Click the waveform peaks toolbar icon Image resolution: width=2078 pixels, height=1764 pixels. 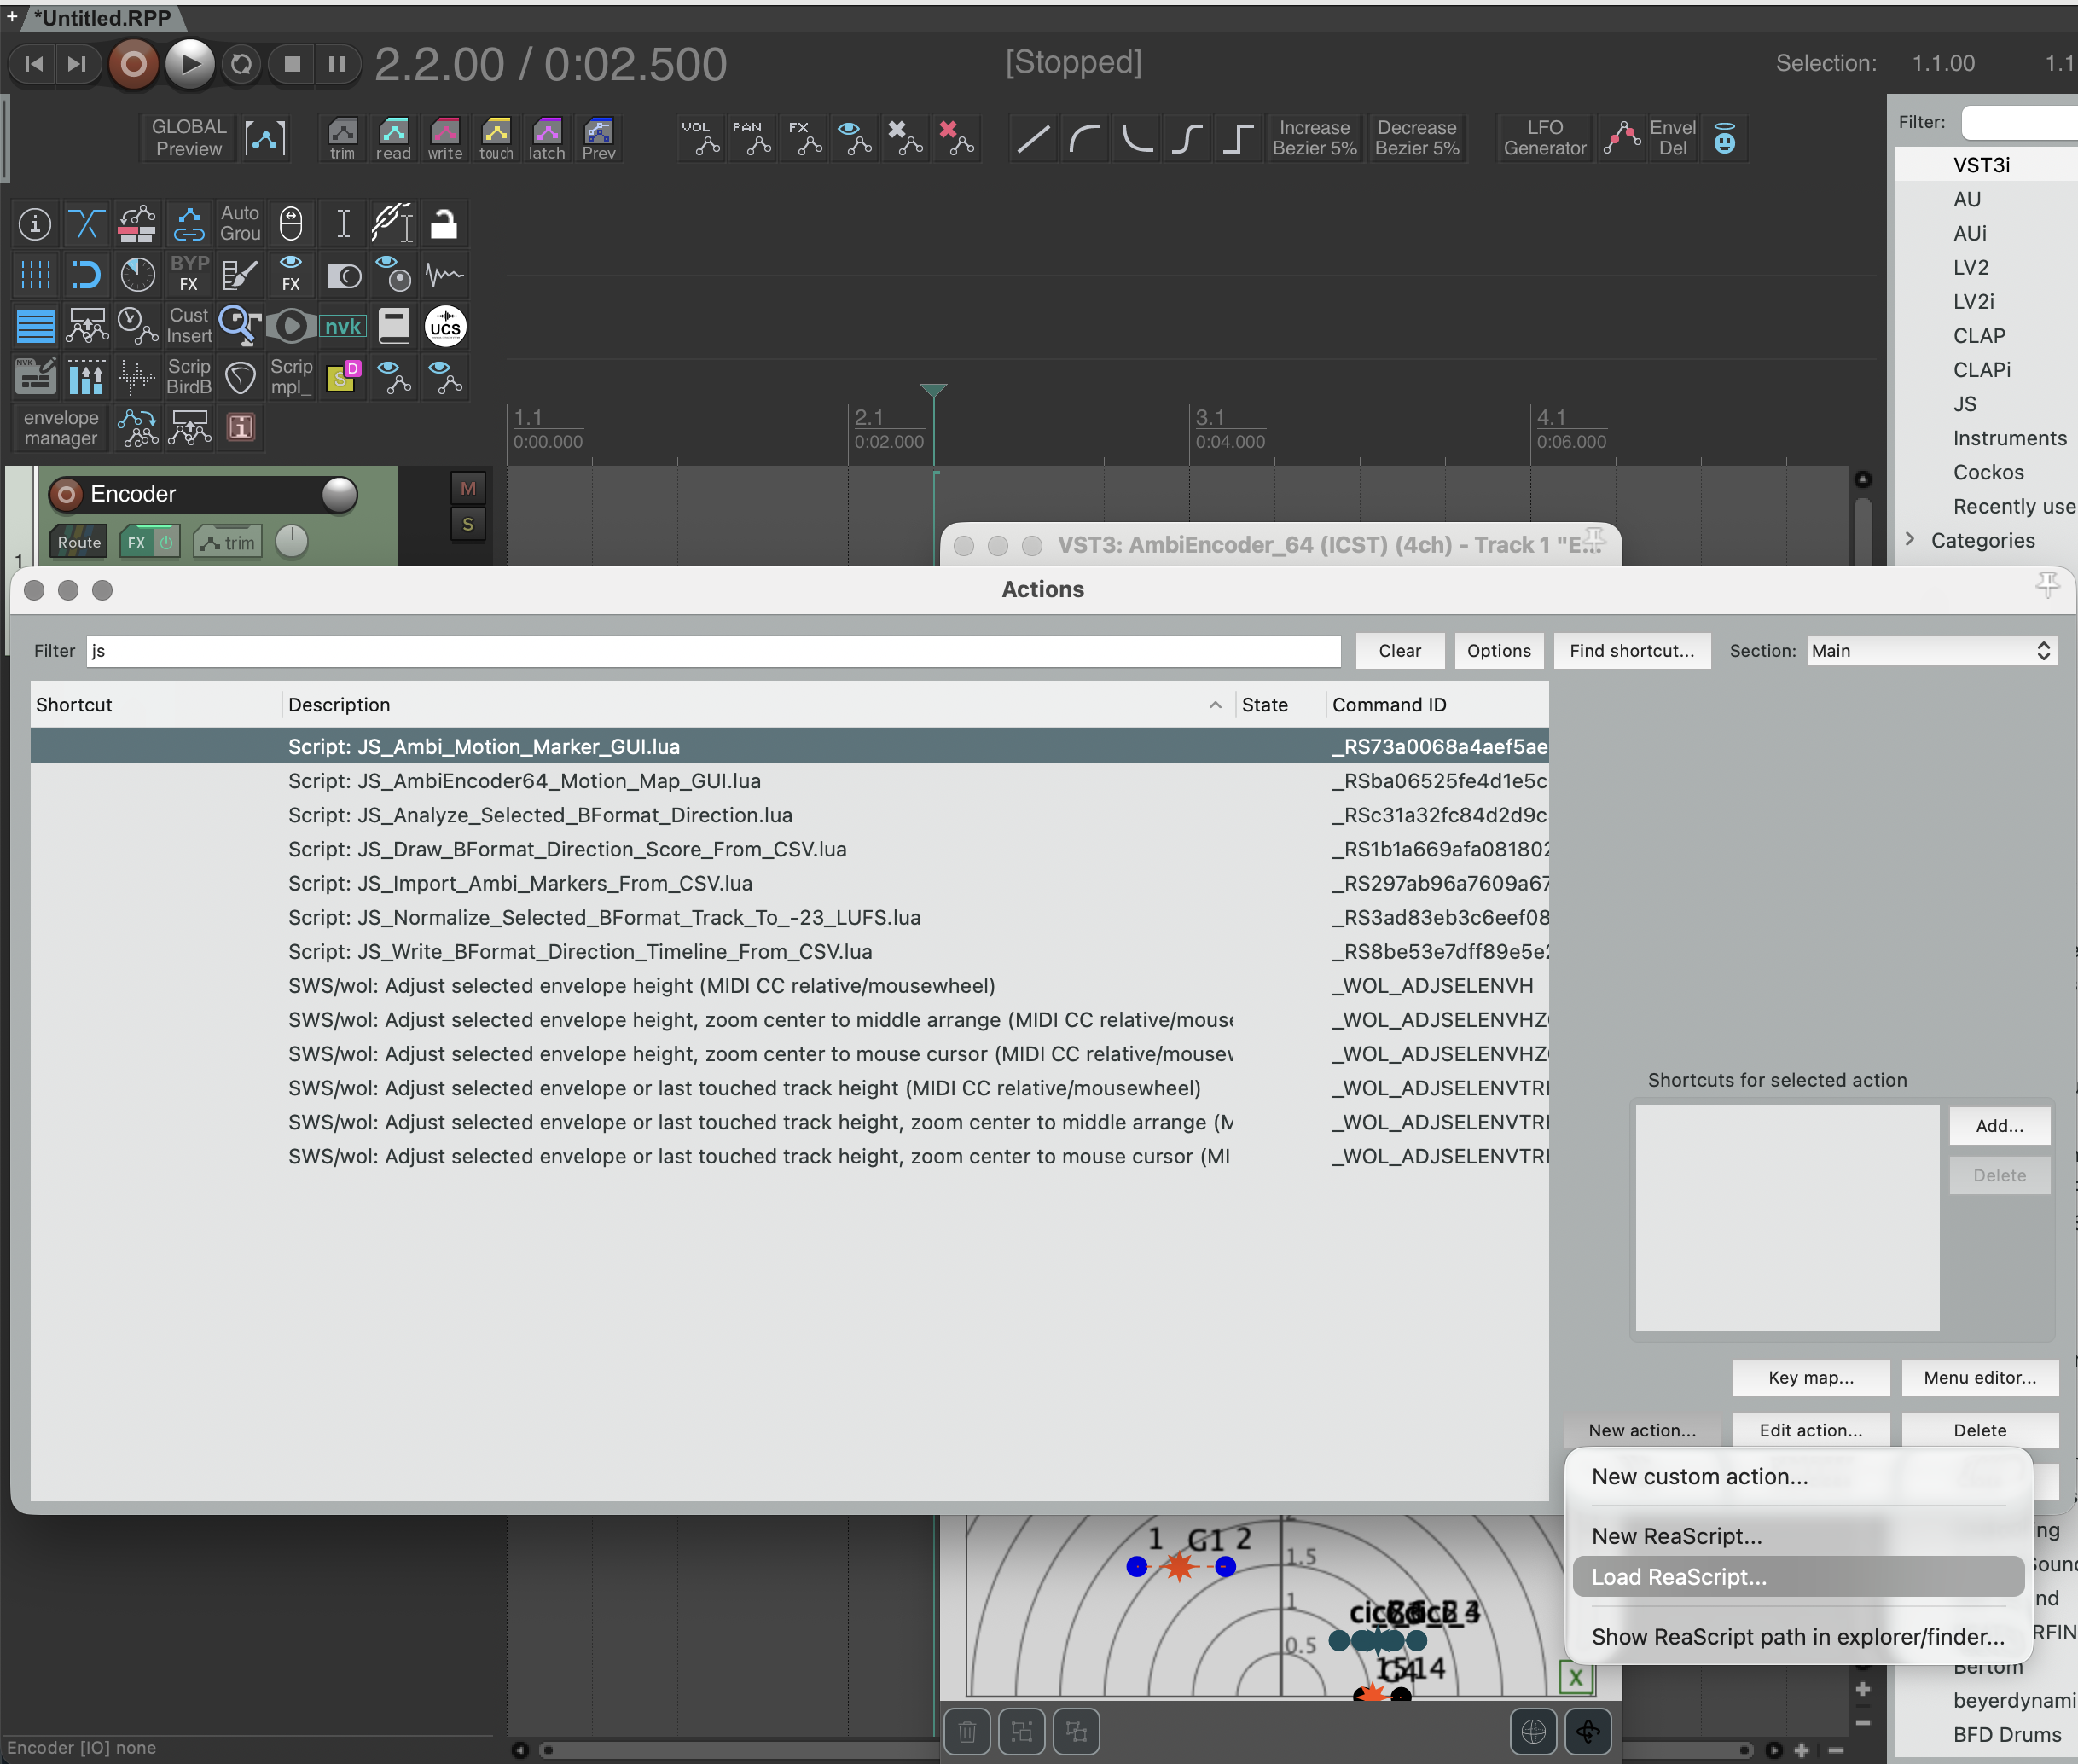tap(444, 275)
